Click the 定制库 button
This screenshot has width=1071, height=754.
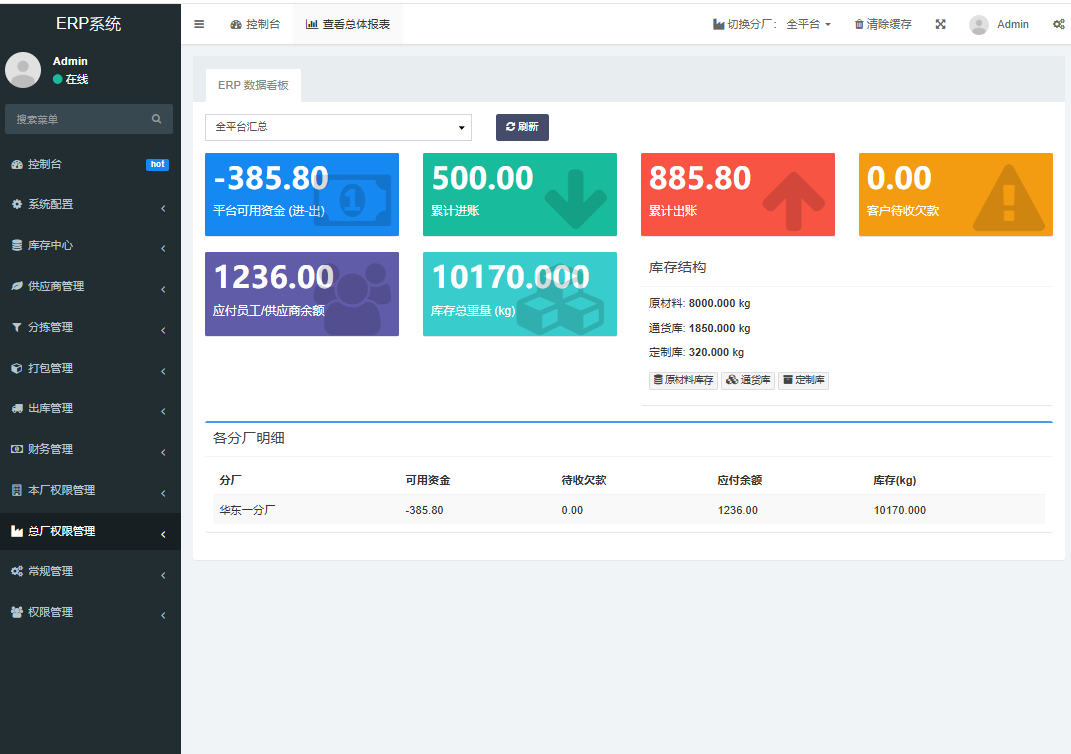(803, 380)
